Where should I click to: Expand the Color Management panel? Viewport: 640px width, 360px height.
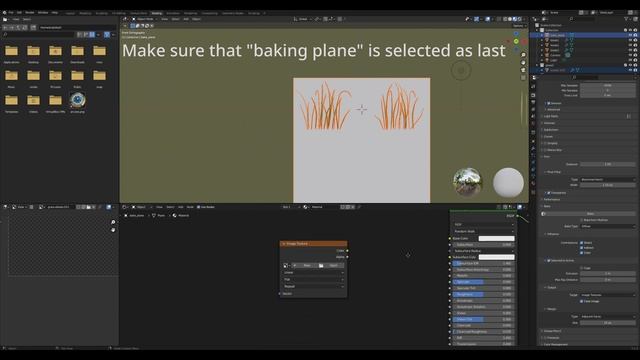coord(555,344)
